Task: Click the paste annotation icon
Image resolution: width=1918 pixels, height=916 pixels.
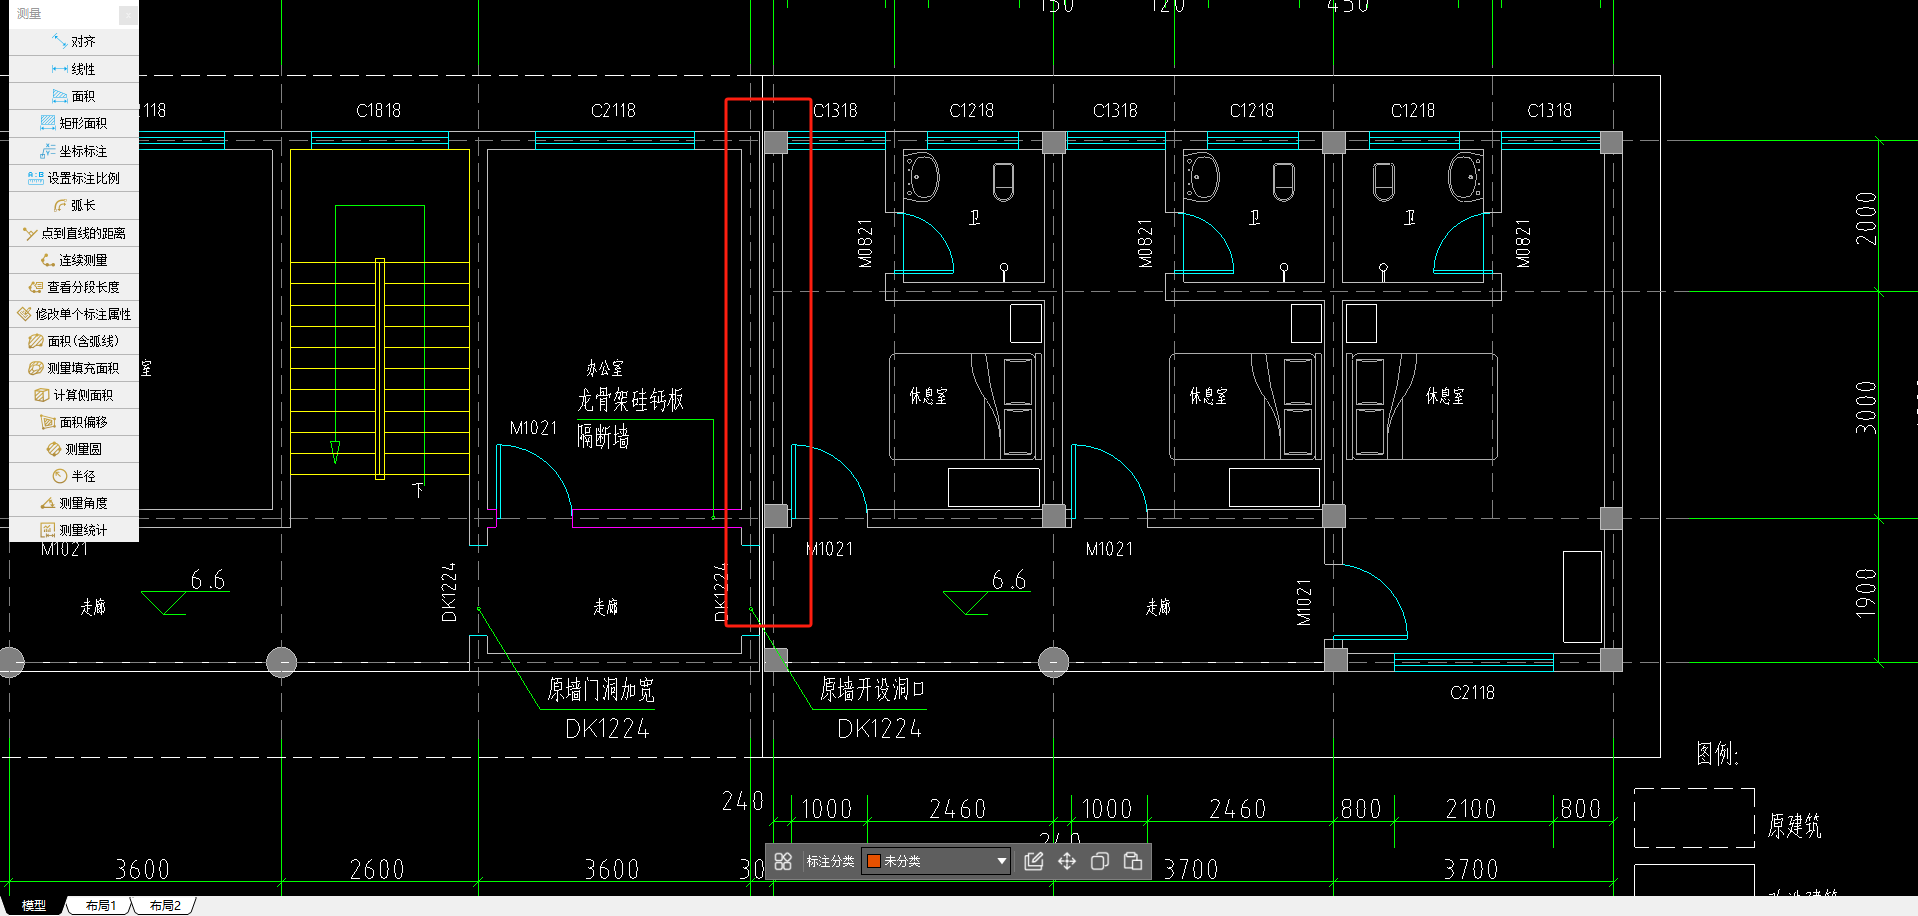Action: (1133, 861)
